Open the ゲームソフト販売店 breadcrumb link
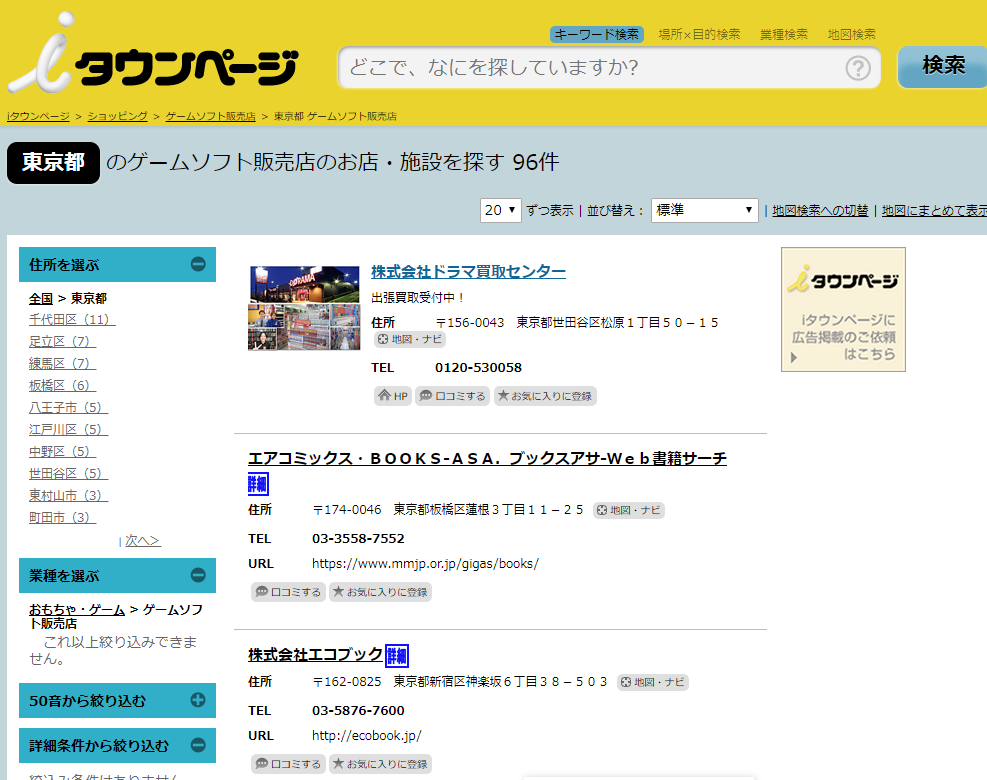The height and width of the screenshot is (780, 987). pyautogui.click(x=210, y=116)
